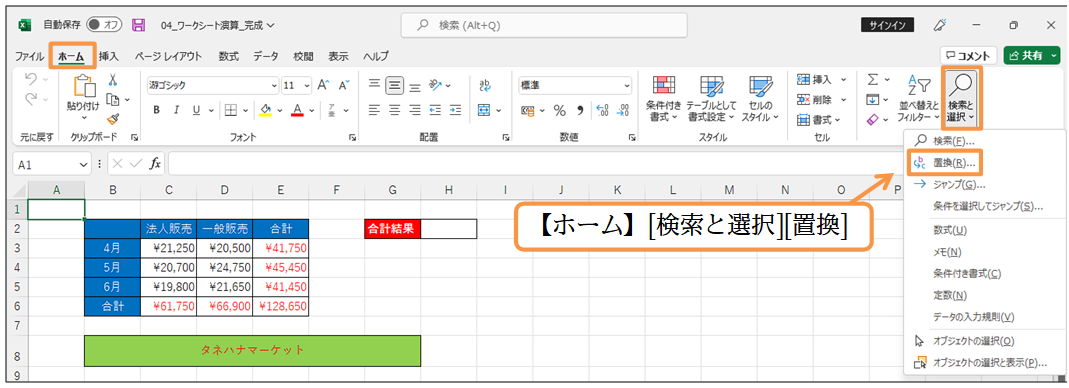Click the Comma Style icon
The image size is (1069, 388).
(580, 110)
